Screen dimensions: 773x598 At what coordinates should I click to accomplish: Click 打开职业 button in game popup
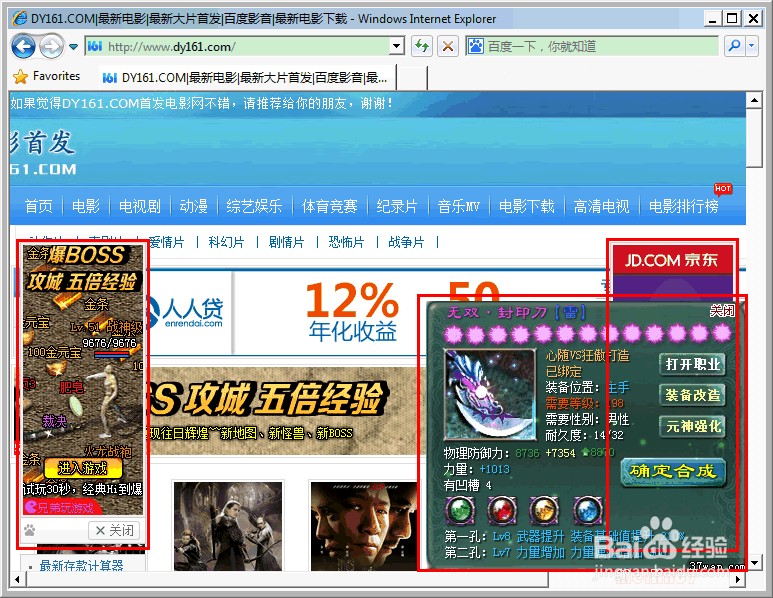(x=693, y=364)
